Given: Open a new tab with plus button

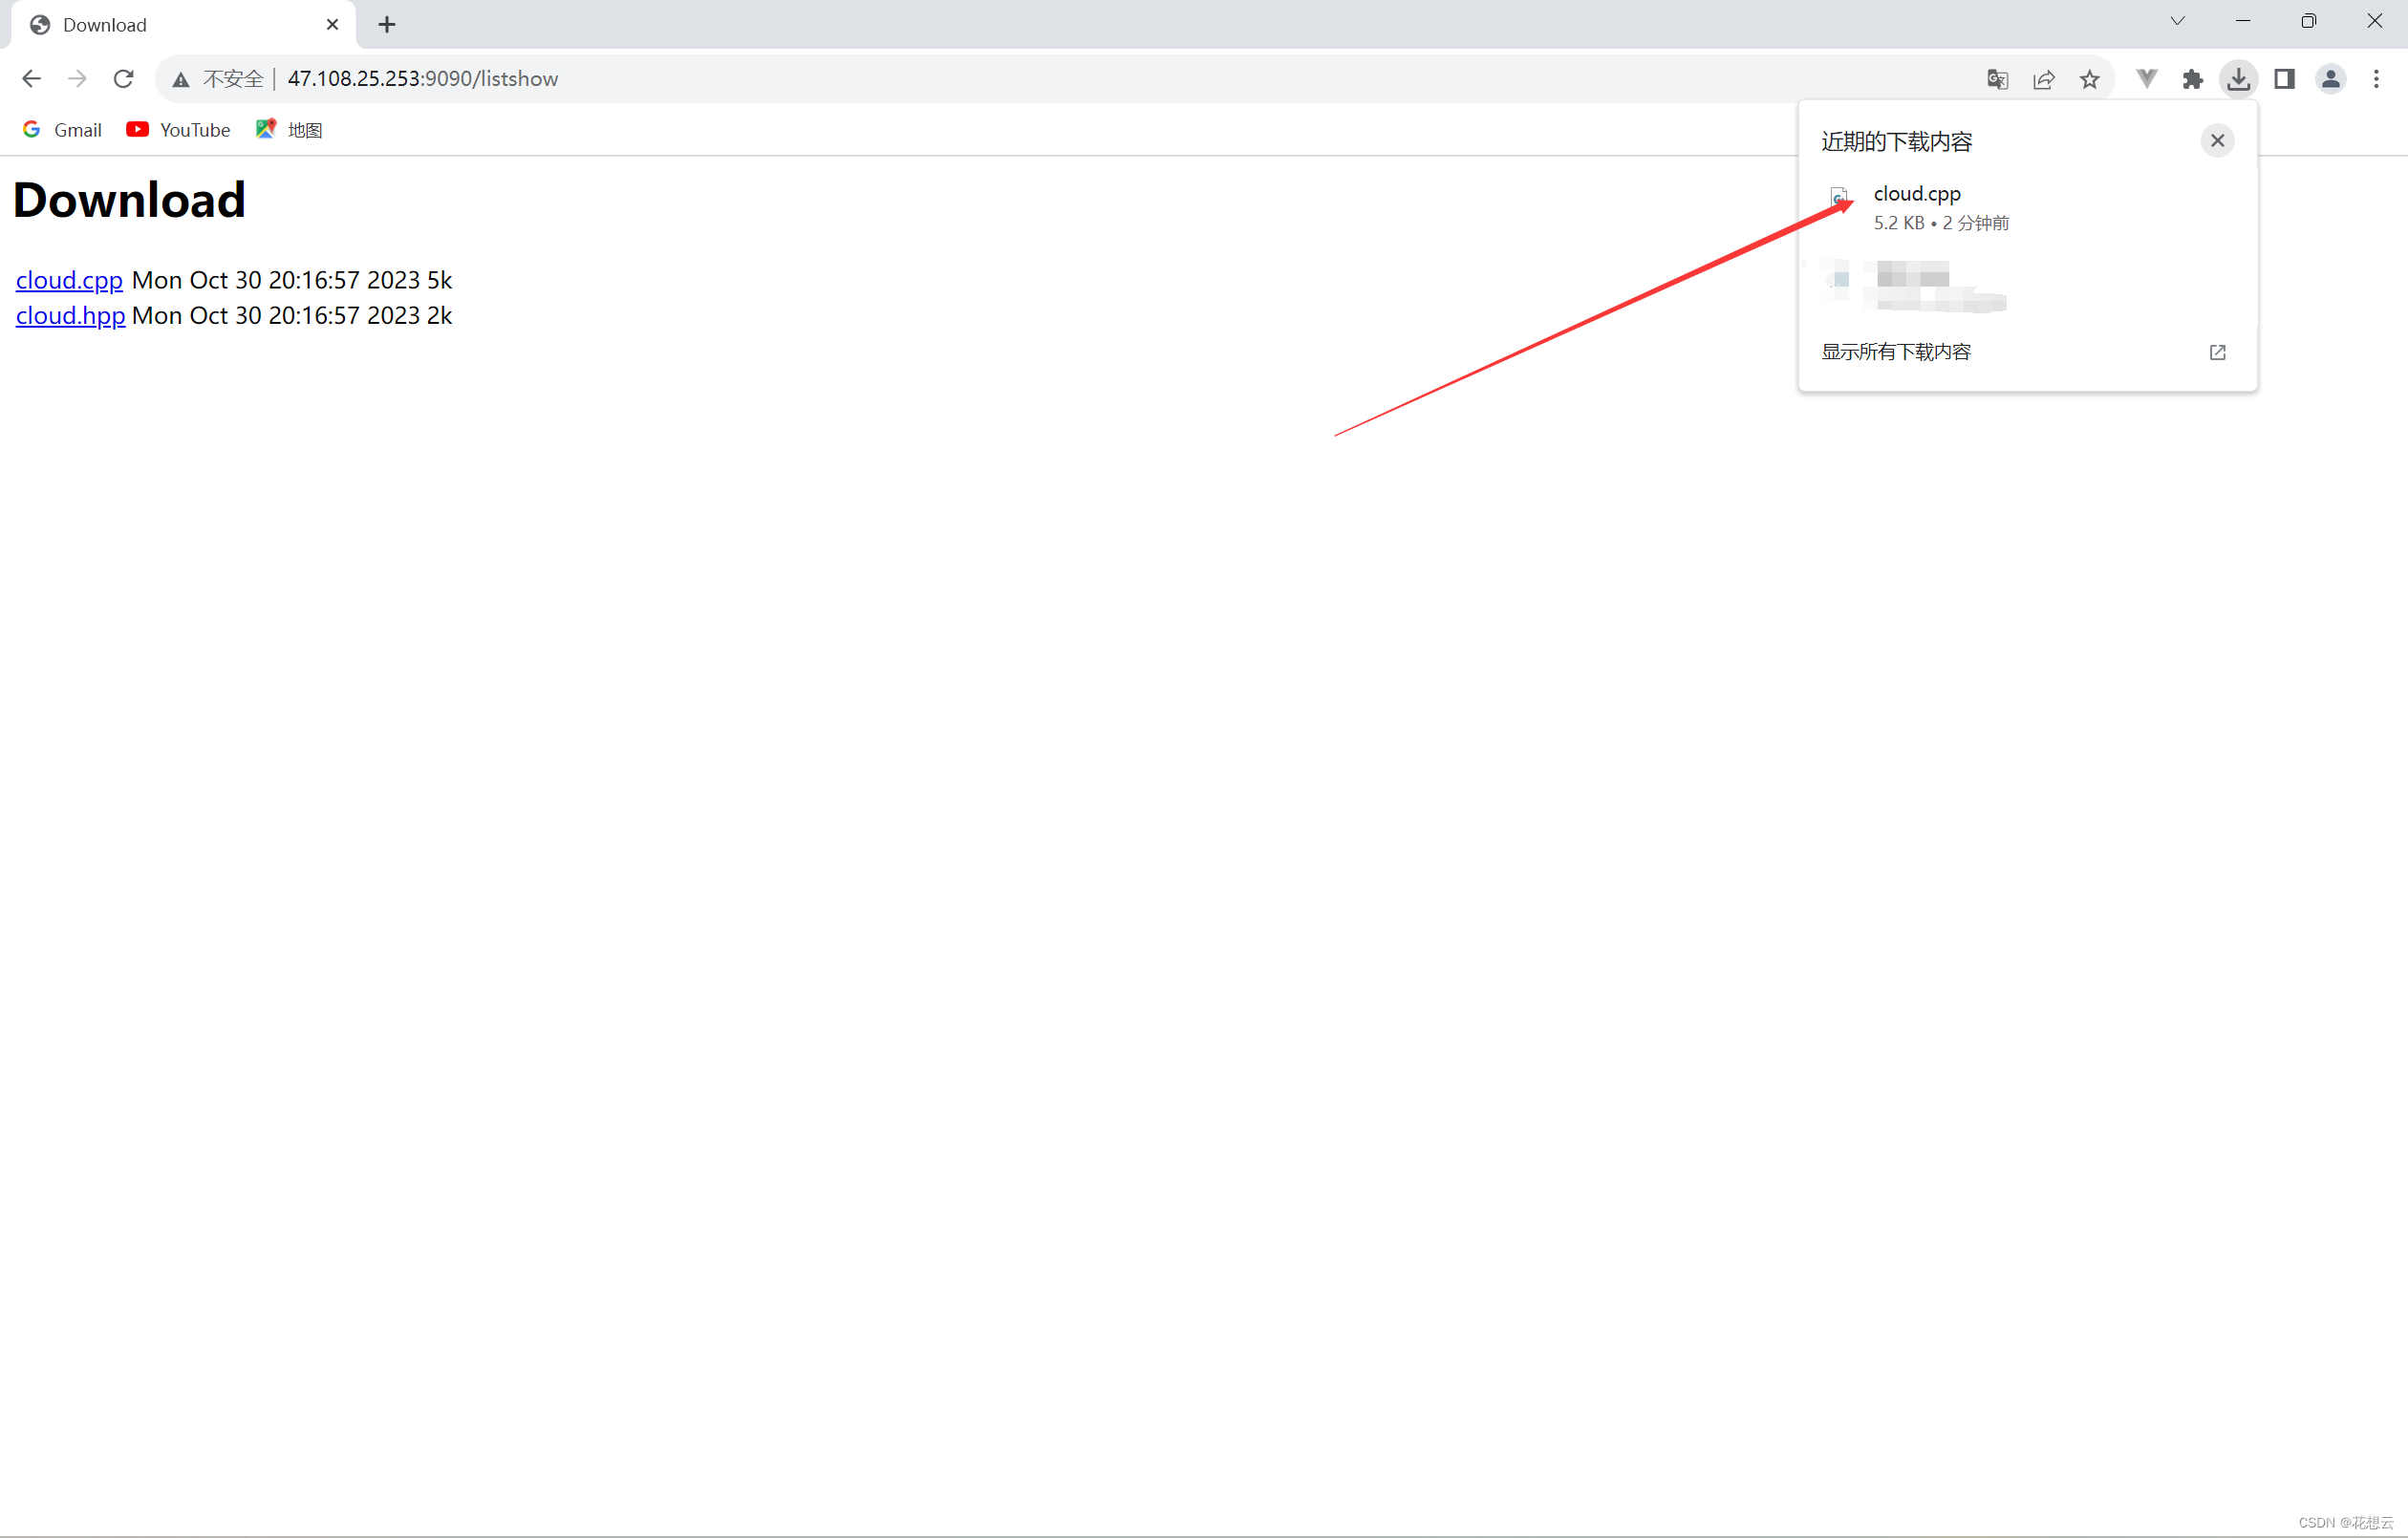Looking at the screenshot, I should click(x=387, y=25).
